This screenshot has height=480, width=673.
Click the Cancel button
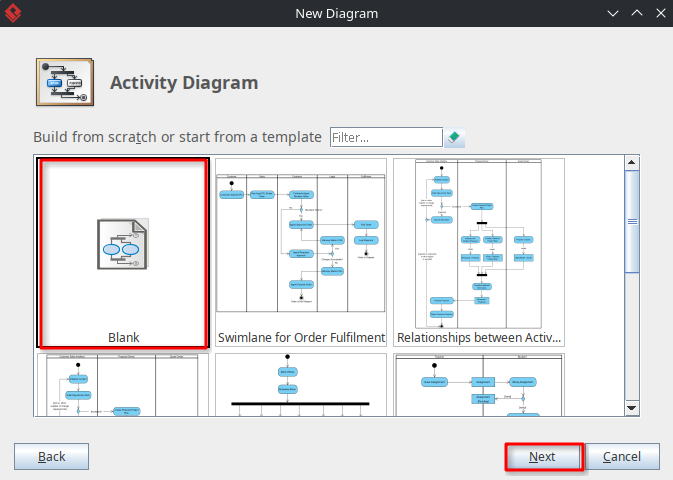(622, 457)
